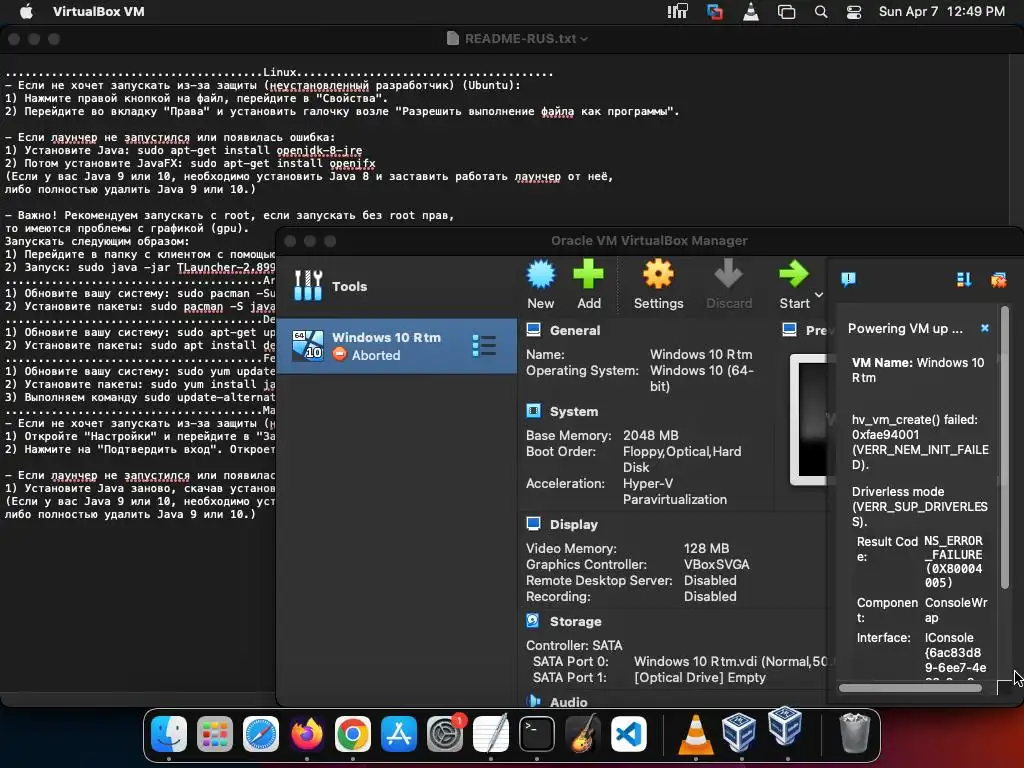The image size is (1024, 768).
Task: Click the 'Windows 10 Rtm.vdi' SATA Port 0 text
Action: 730,662
